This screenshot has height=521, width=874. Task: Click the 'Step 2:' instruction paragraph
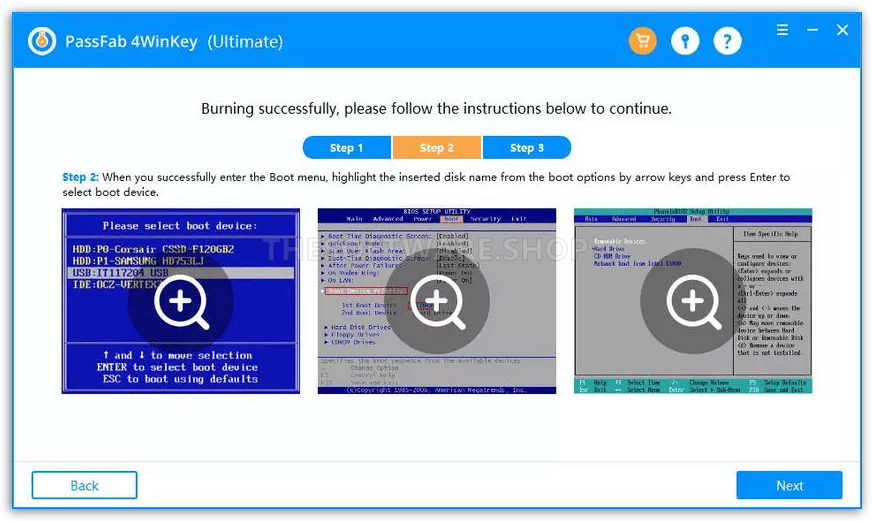pos(426,184)
